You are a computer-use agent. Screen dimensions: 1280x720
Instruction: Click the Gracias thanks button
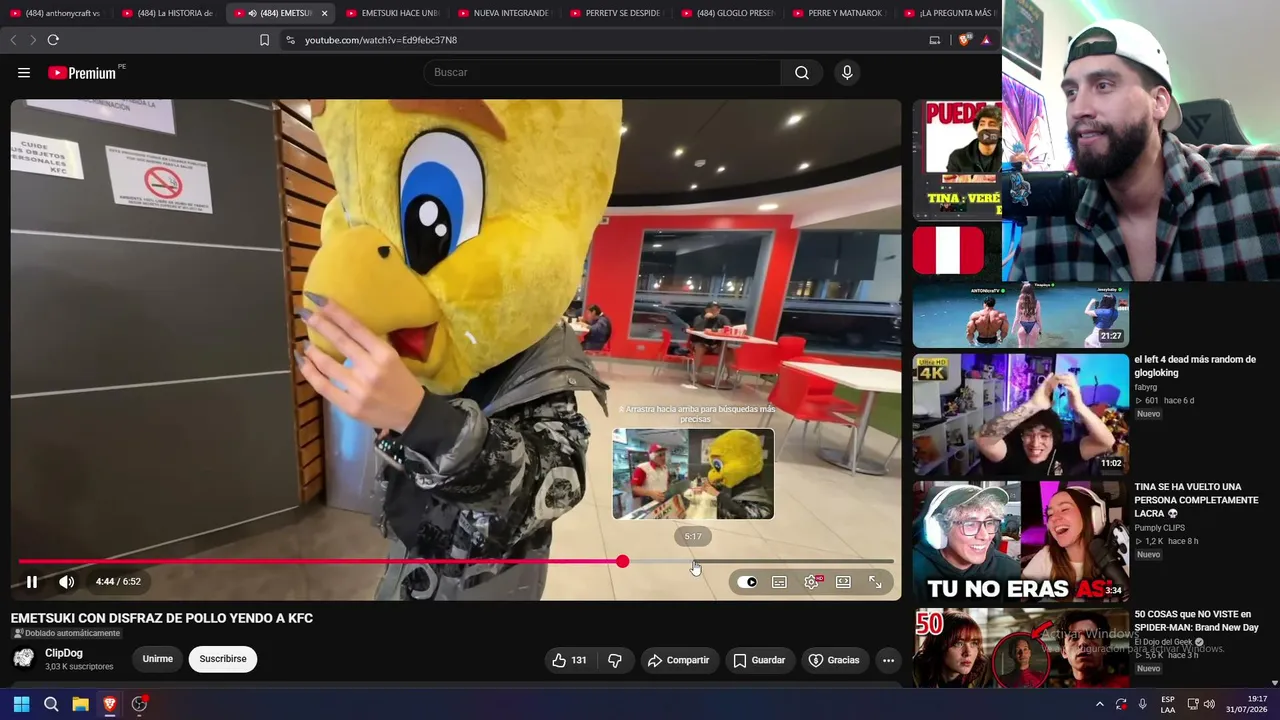[834, 660]
